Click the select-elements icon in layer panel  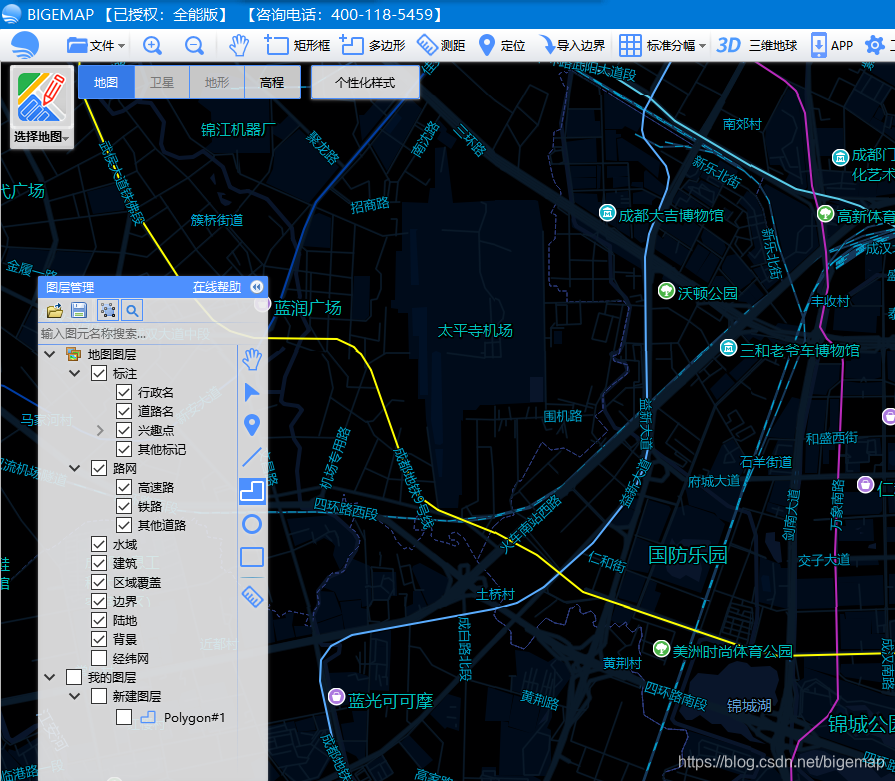[108, 311]
